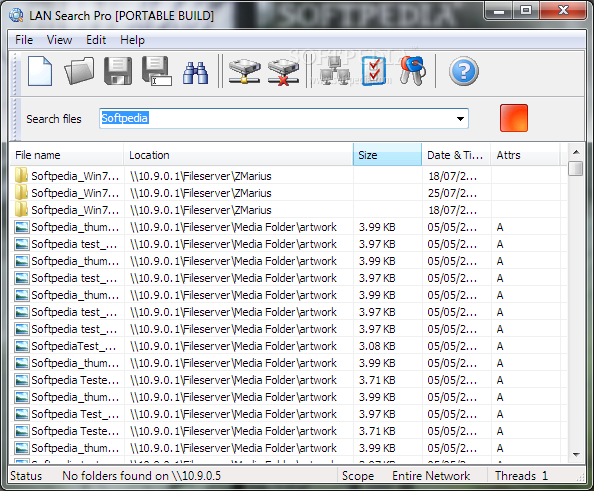Open help with the question mark icon
Viewport: 594px width, 491px height.
[x=464, y=71]
